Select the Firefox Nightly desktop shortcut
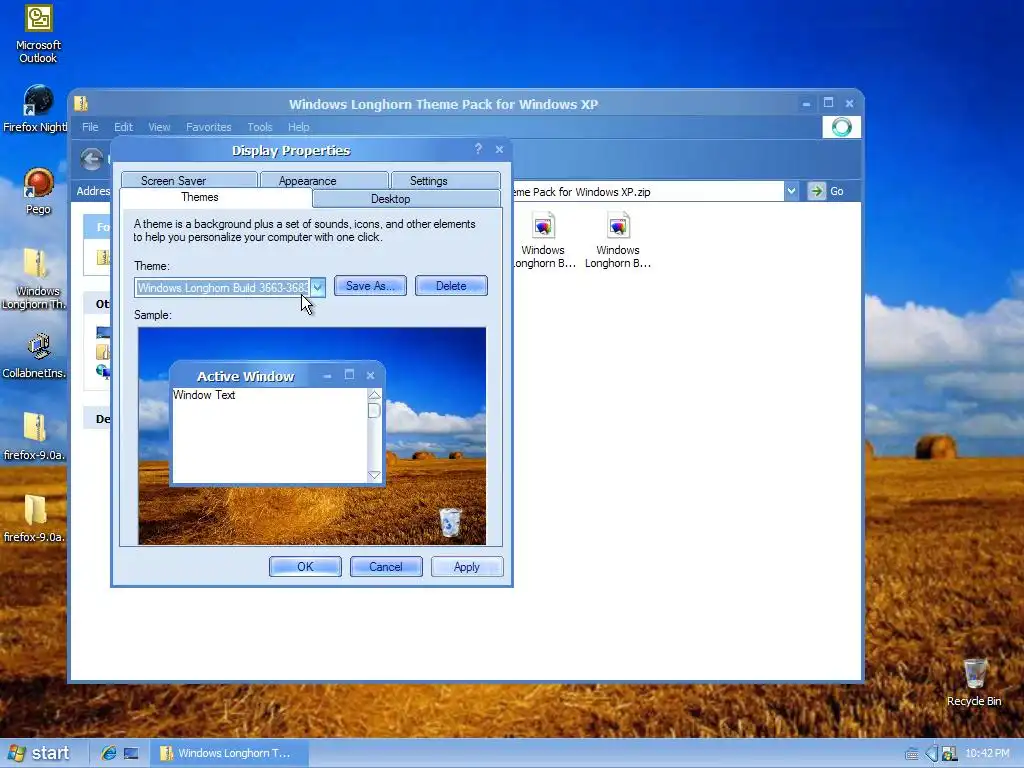This screenshot has width=1024, height=768. pyautogui.click(x=36, y=109)
